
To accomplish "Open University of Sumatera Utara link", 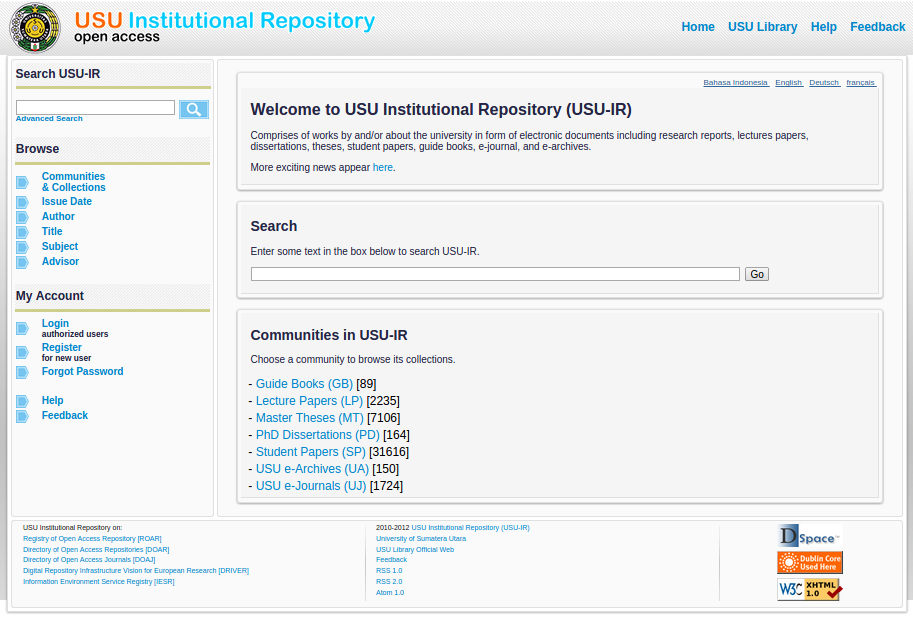I will click(x=421, y=539).
